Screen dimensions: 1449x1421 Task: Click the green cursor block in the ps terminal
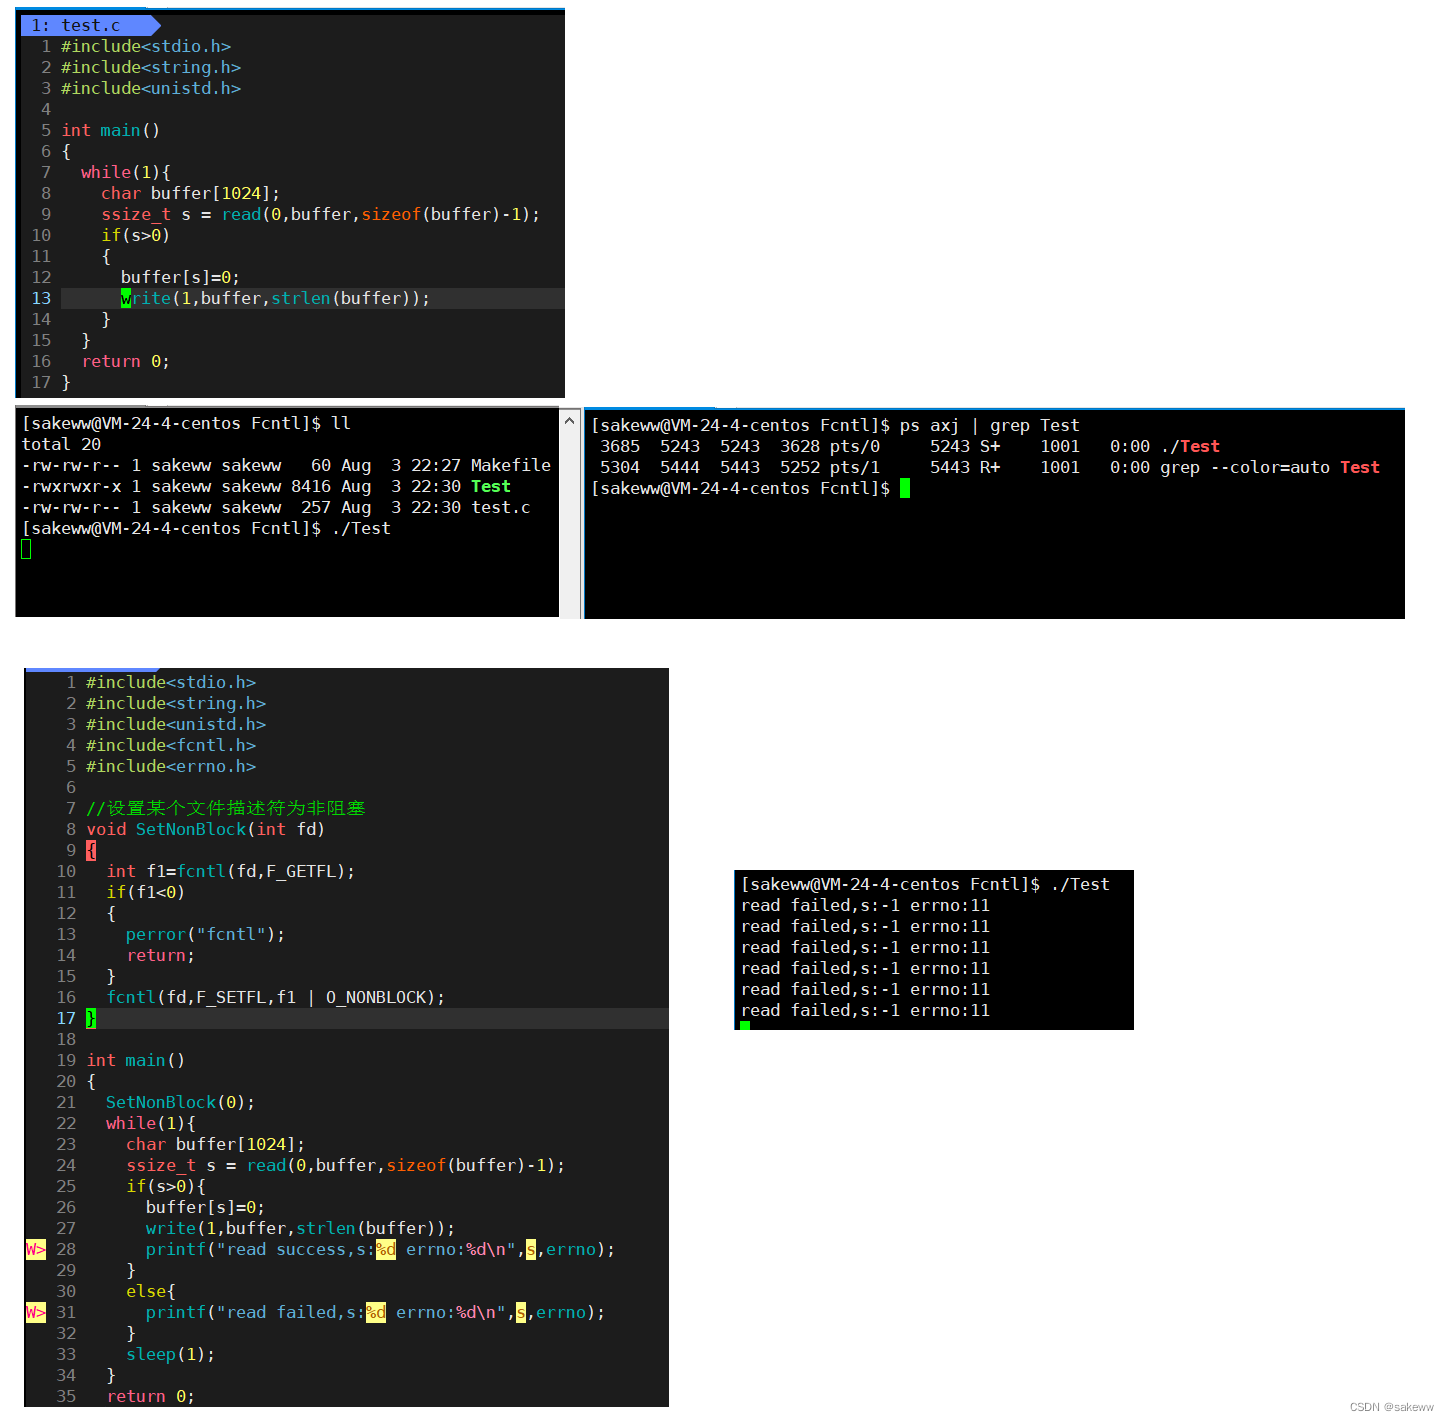(x=905, y=488)
